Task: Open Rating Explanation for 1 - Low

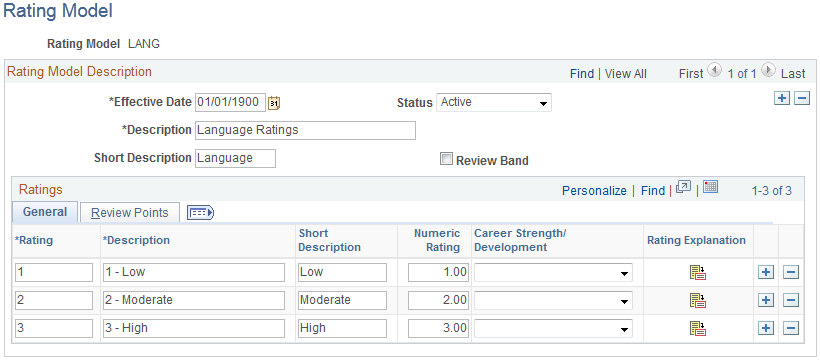Action: [x=698, y=273]
